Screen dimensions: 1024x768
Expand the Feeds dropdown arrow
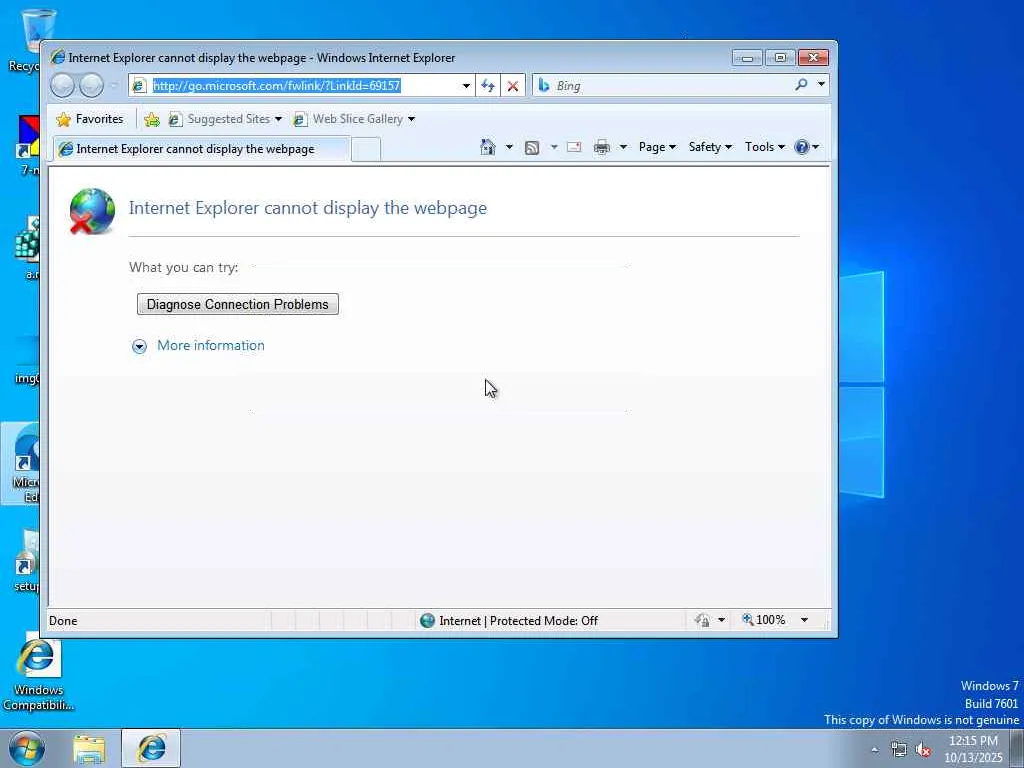click(x=554, y=147)
